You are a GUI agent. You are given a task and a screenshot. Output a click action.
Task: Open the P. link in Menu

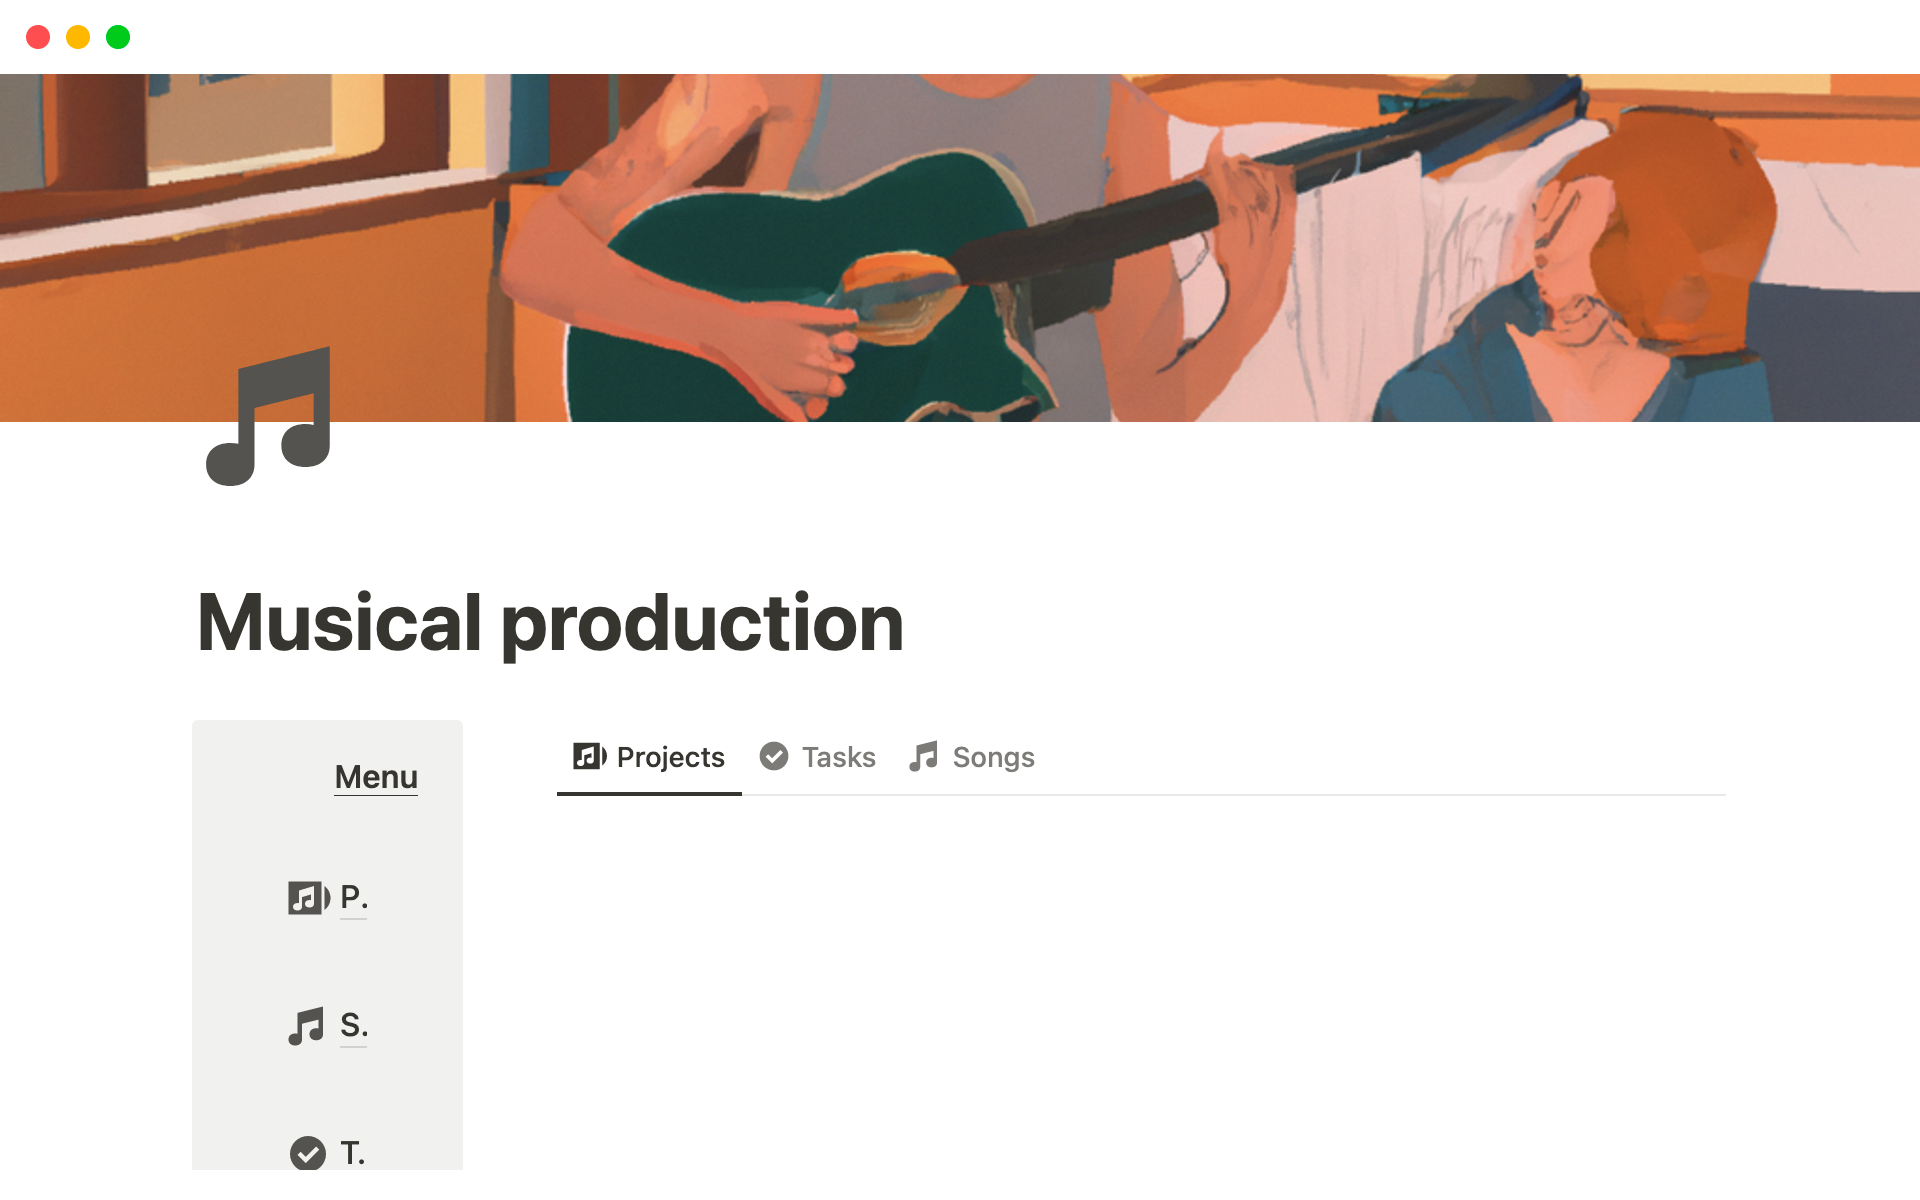(353, 897)
